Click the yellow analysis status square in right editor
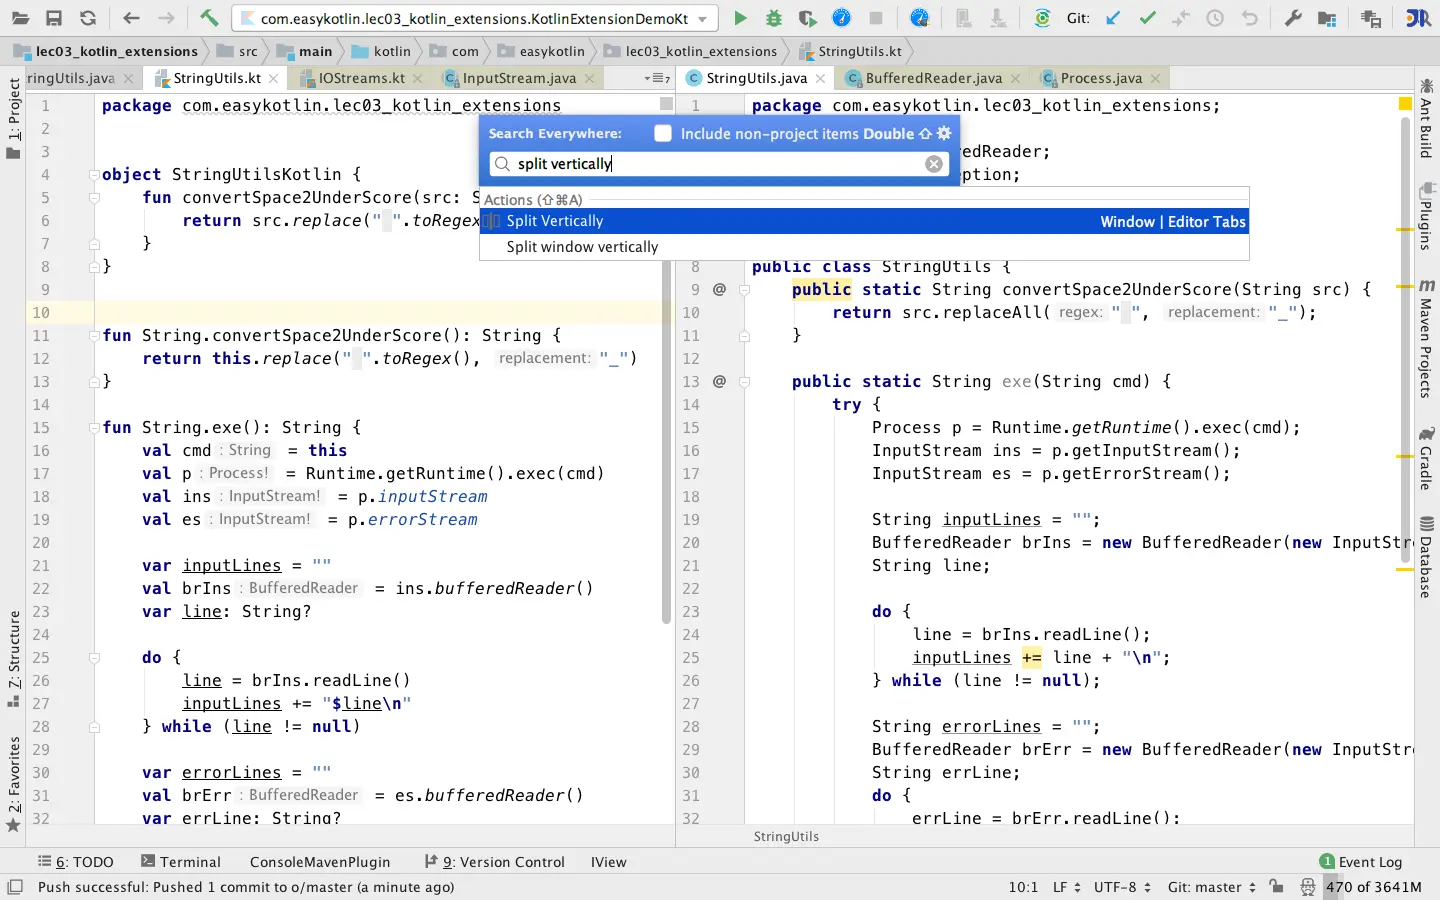 point(1405,104)
